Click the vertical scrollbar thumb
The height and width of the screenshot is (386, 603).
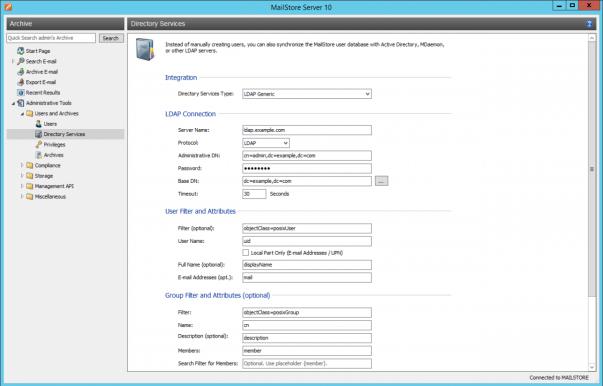(x=592, y=169)
